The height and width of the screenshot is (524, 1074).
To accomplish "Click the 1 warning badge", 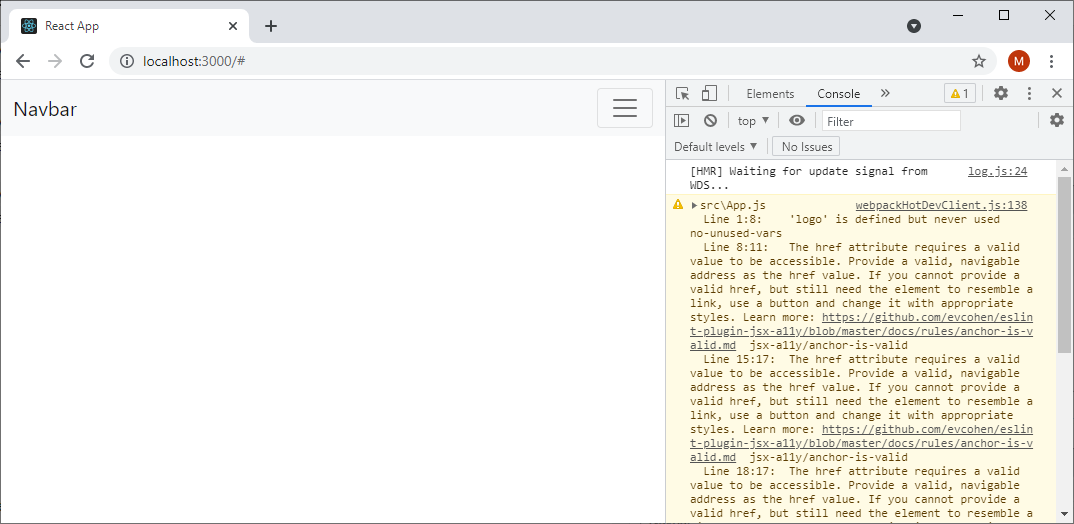I will click(x=959, y=94).
